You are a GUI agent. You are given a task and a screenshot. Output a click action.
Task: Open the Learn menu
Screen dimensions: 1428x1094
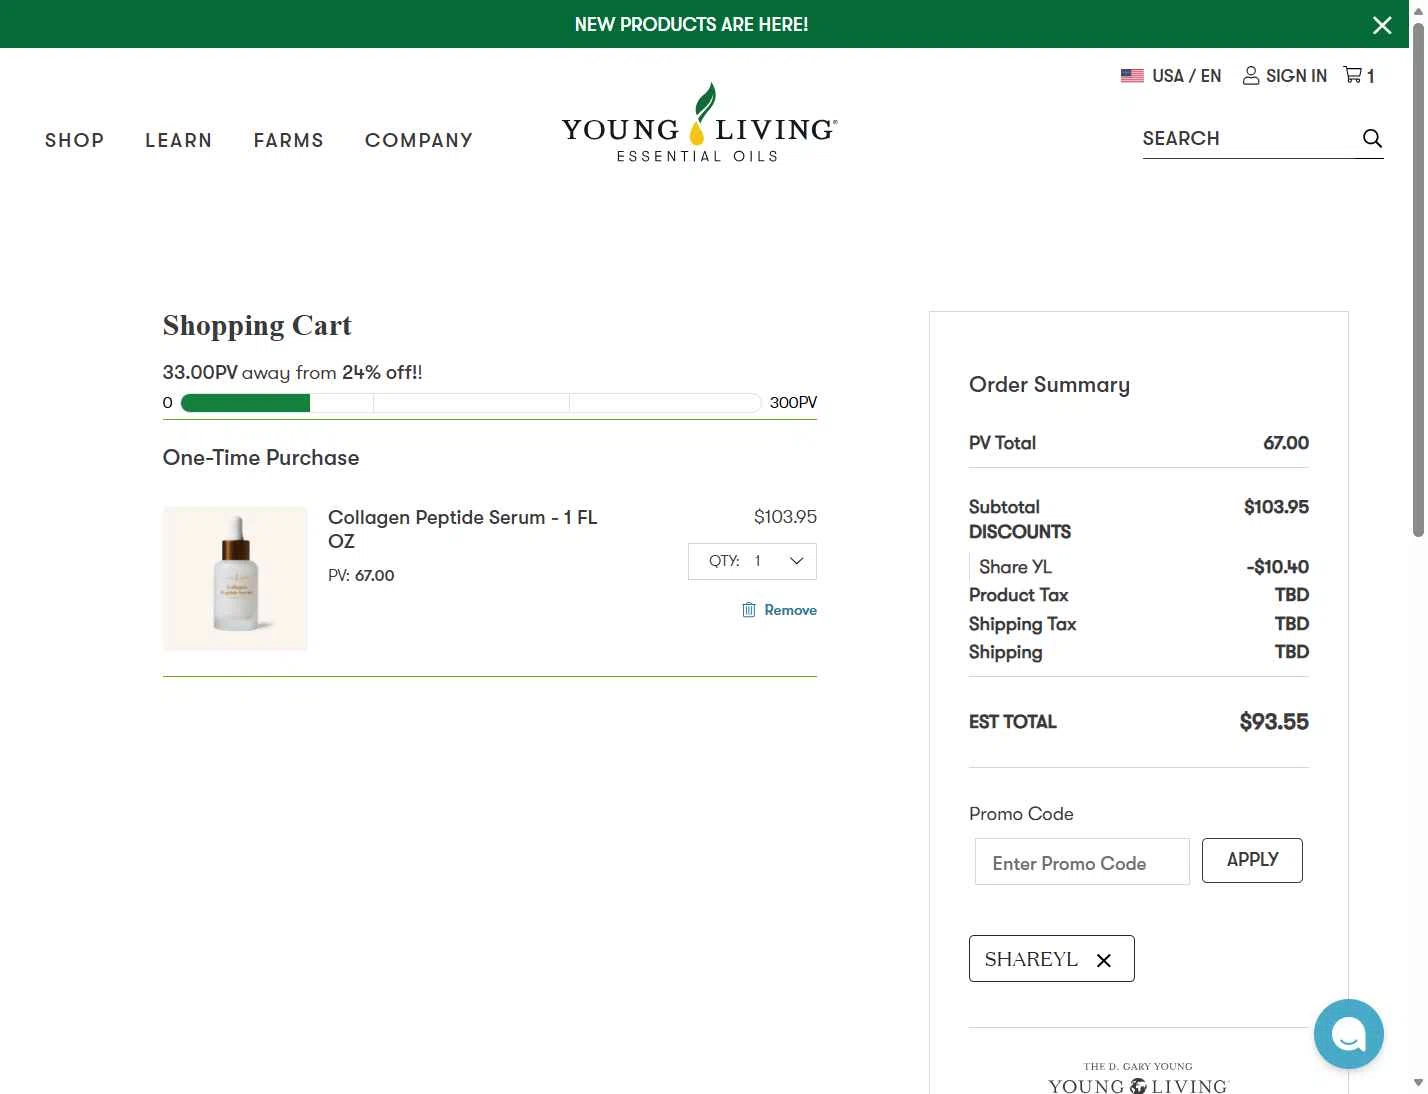click(x=179, y=140)
